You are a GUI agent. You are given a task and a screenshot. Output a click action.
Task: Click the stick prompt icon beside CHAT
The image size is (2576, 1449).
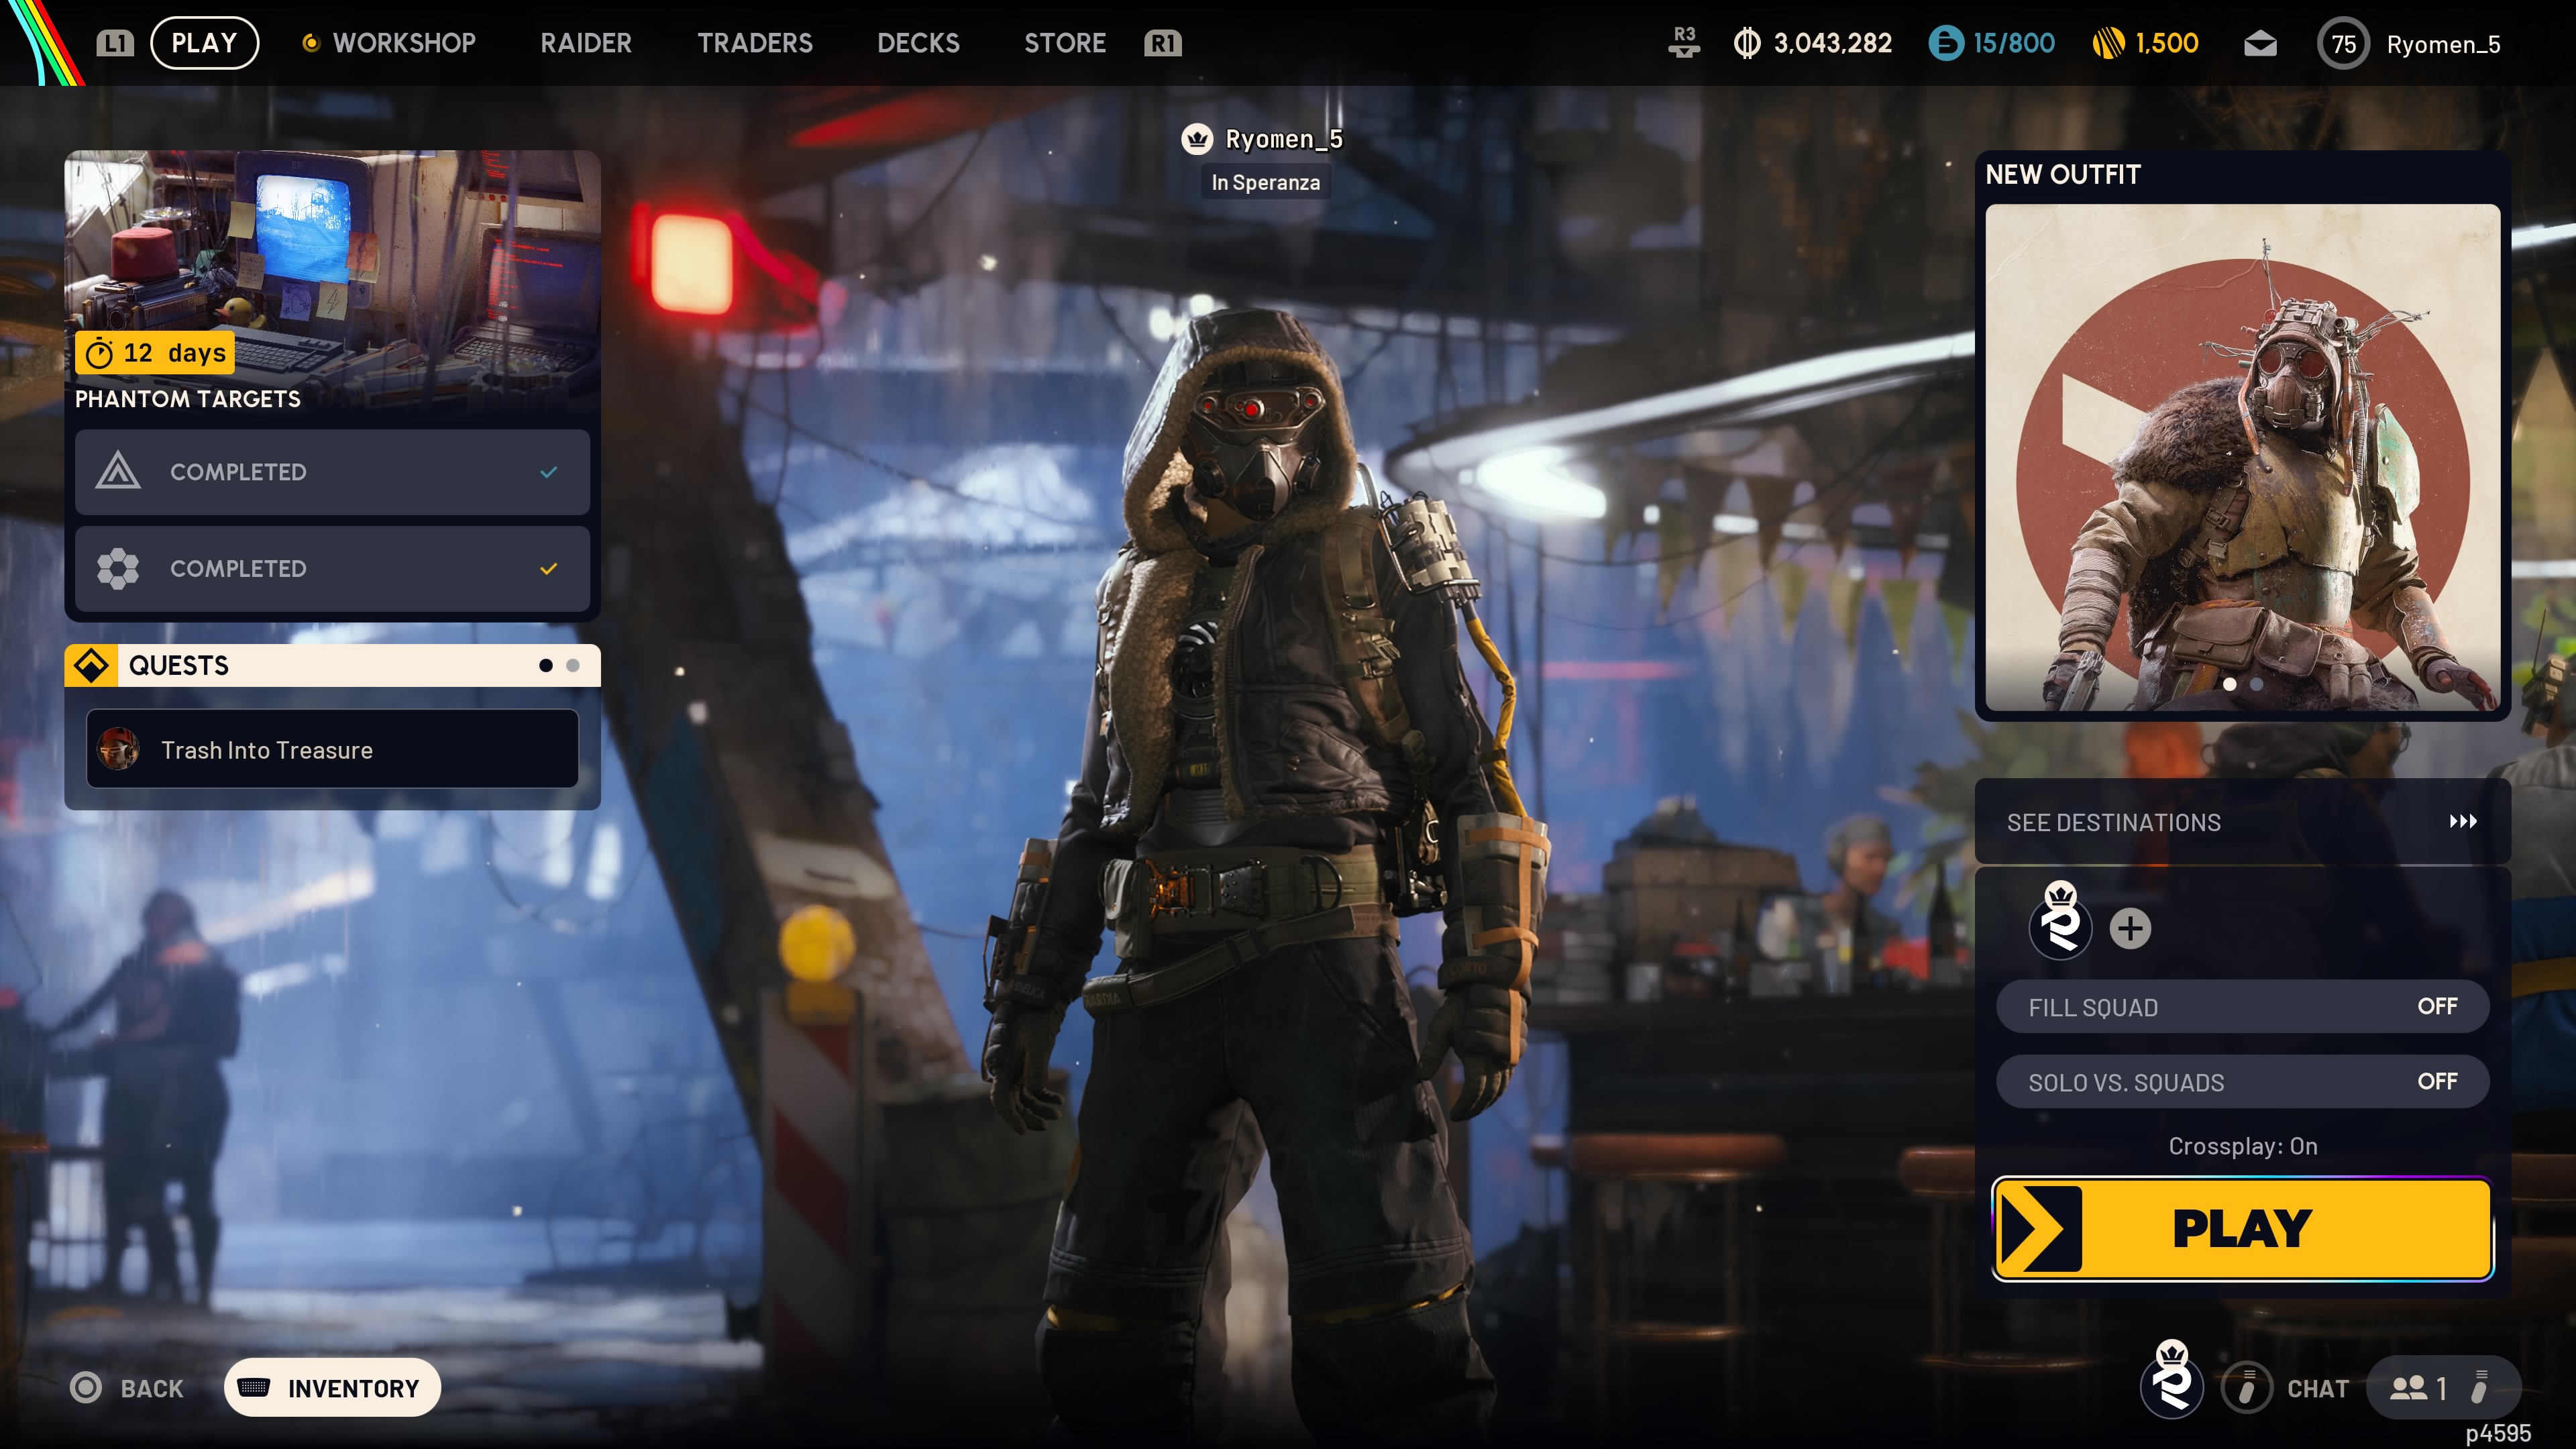(2247, 1388)
